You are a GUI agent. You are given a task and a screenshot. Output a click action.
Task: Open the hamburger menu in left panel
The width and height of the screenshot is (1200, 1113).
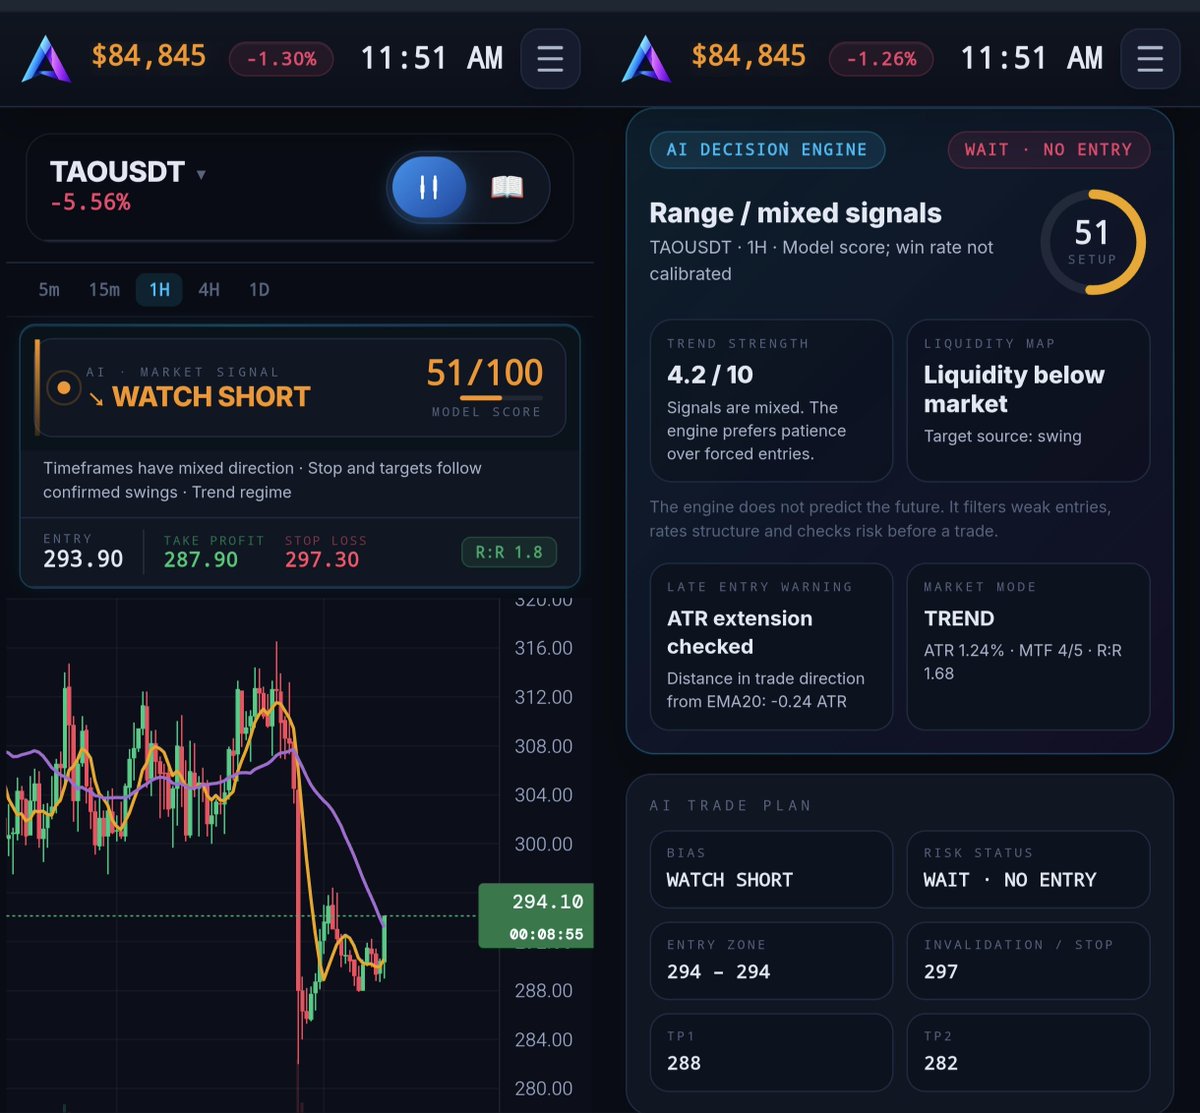point(550,59)
